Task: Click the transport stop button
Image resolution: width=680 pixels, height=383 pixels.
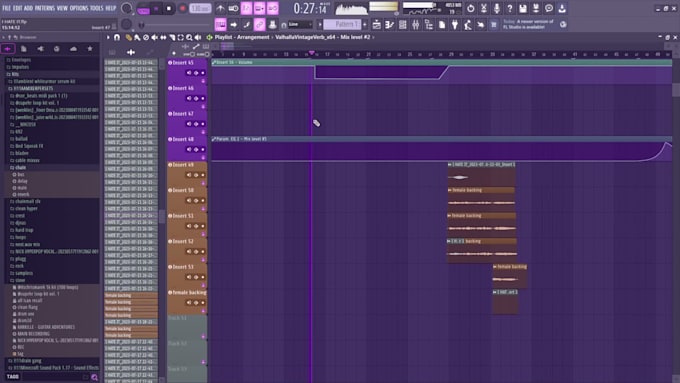Action: tap(169, 9)
